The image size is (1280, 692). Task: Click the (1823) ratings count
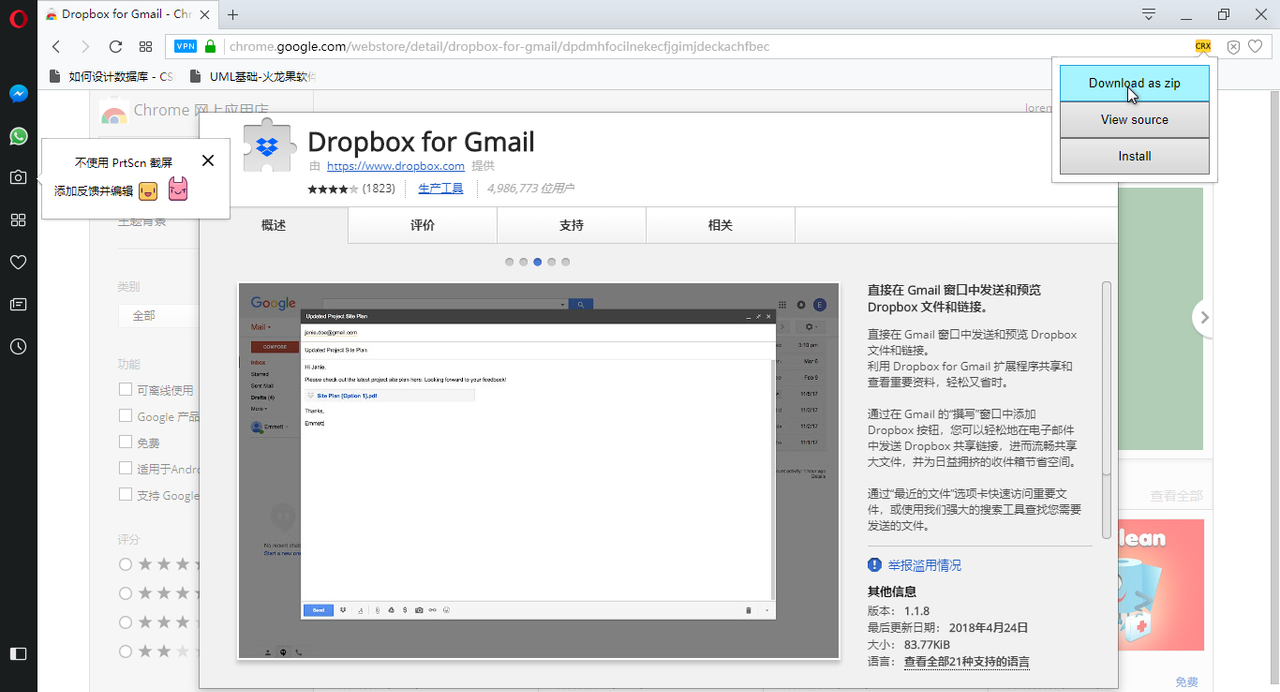tap(379, 188)
